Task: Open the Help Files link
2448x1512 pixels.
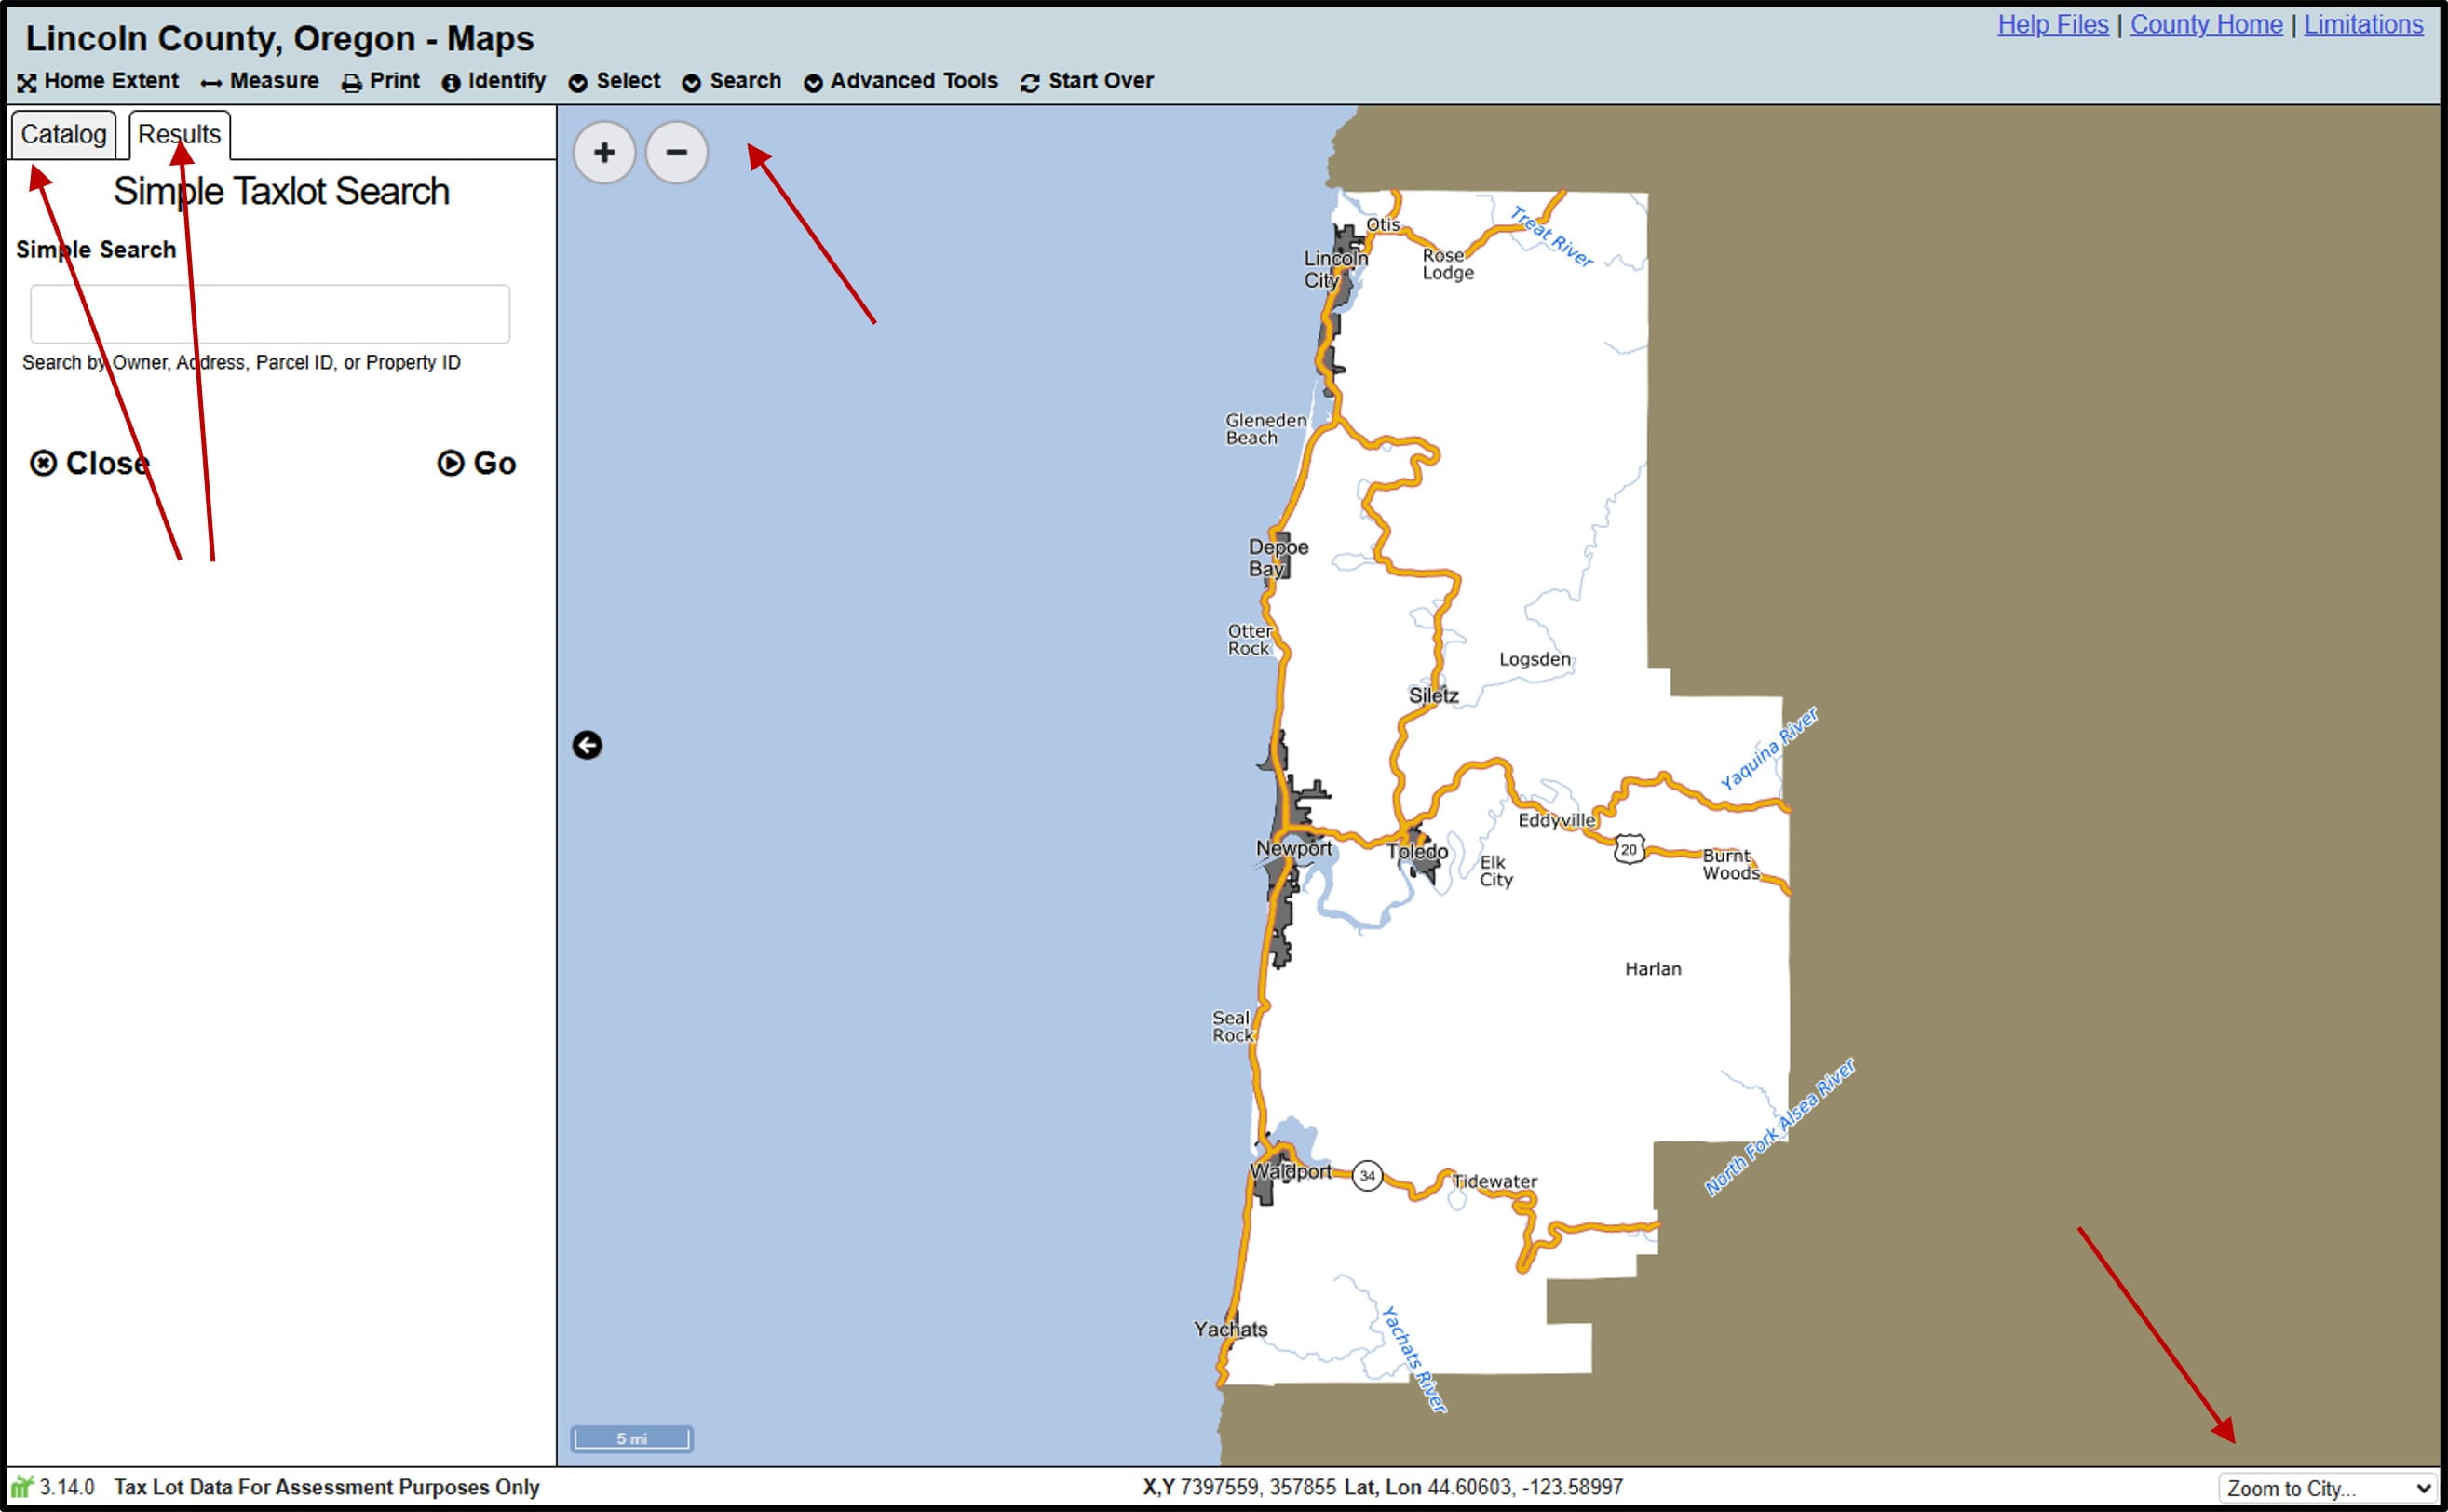Action: [2053, 24]
